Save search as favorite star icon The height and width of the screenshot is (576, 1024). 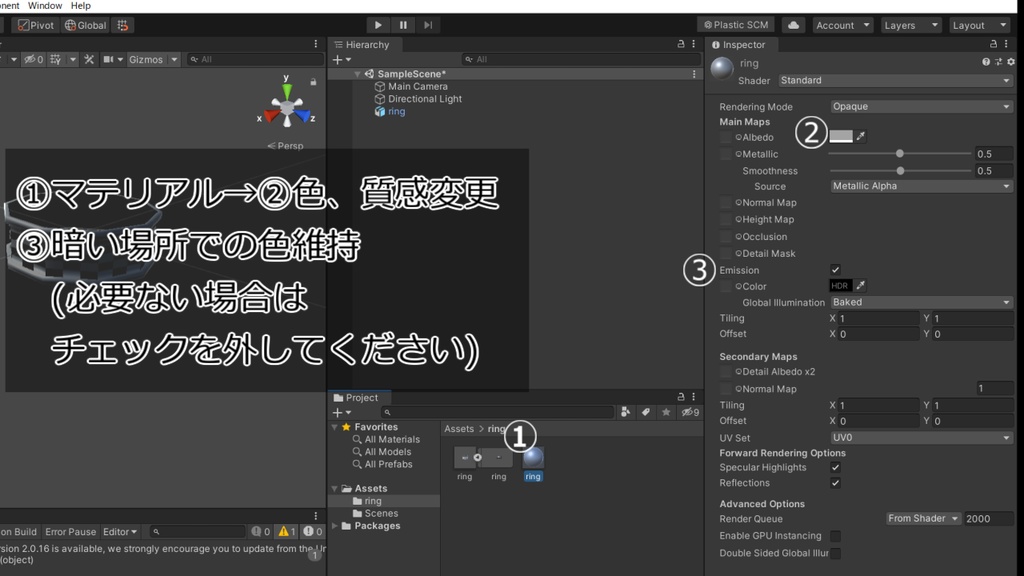pyautogui.click(x=666, y=412)
